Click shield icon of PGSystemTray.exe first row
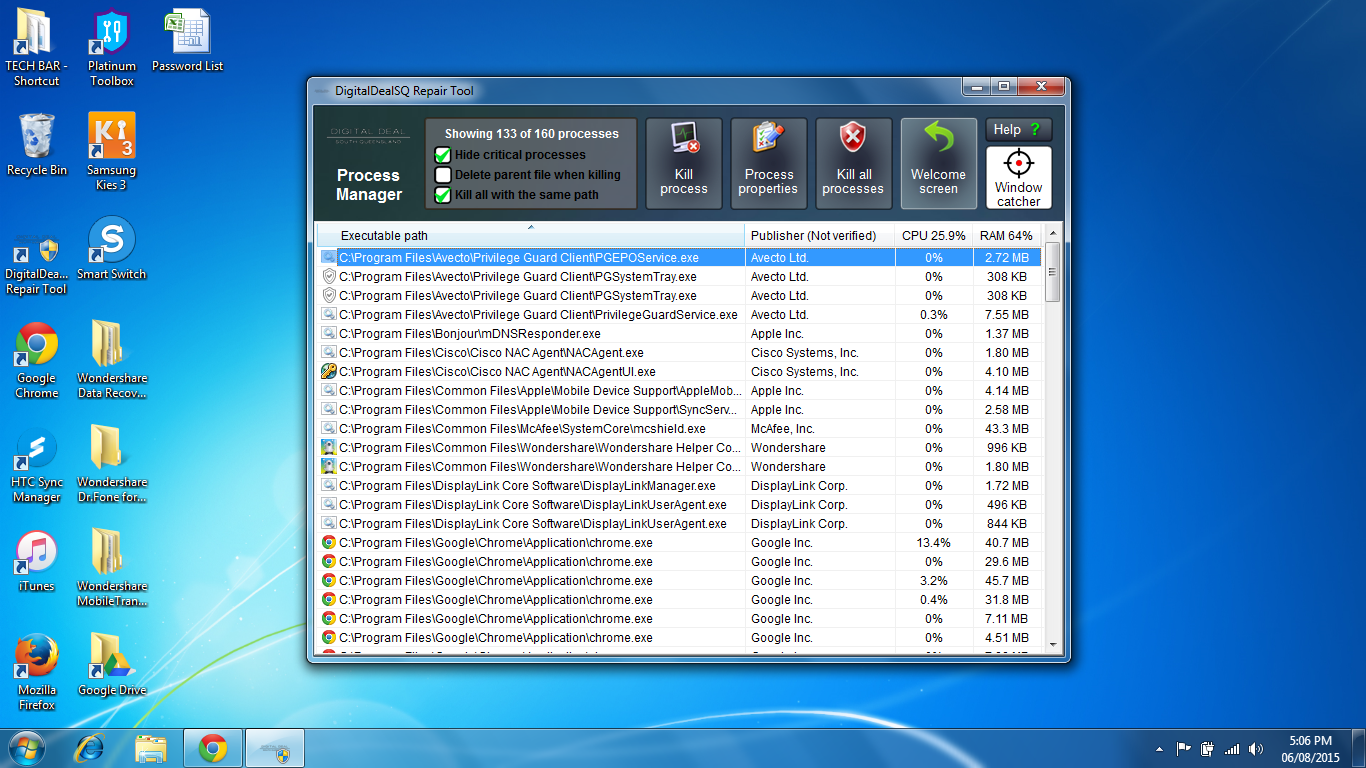 pos(328,277)
